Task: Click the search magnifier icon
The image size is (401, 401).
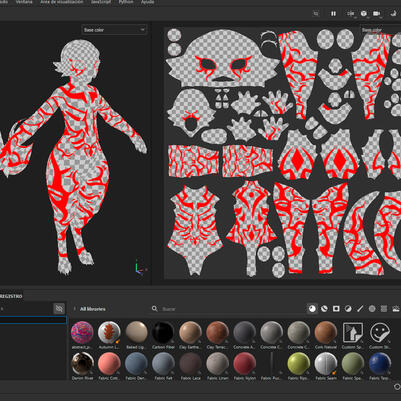Action: (x=155, y=309)
